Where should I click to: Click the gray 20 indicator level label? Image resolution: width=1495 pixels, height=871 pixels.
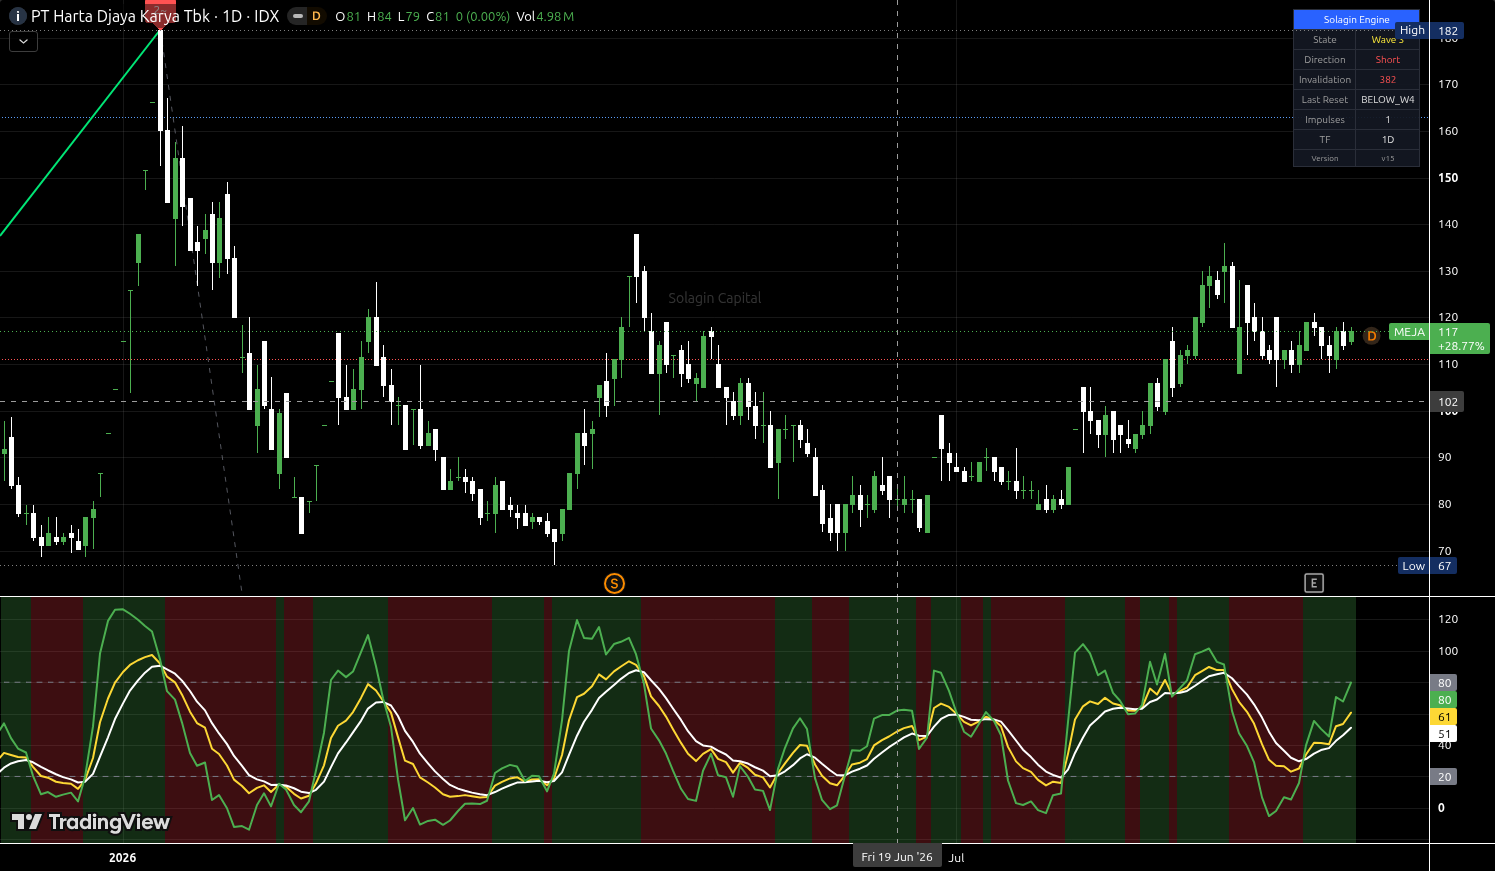(1444, 777)
